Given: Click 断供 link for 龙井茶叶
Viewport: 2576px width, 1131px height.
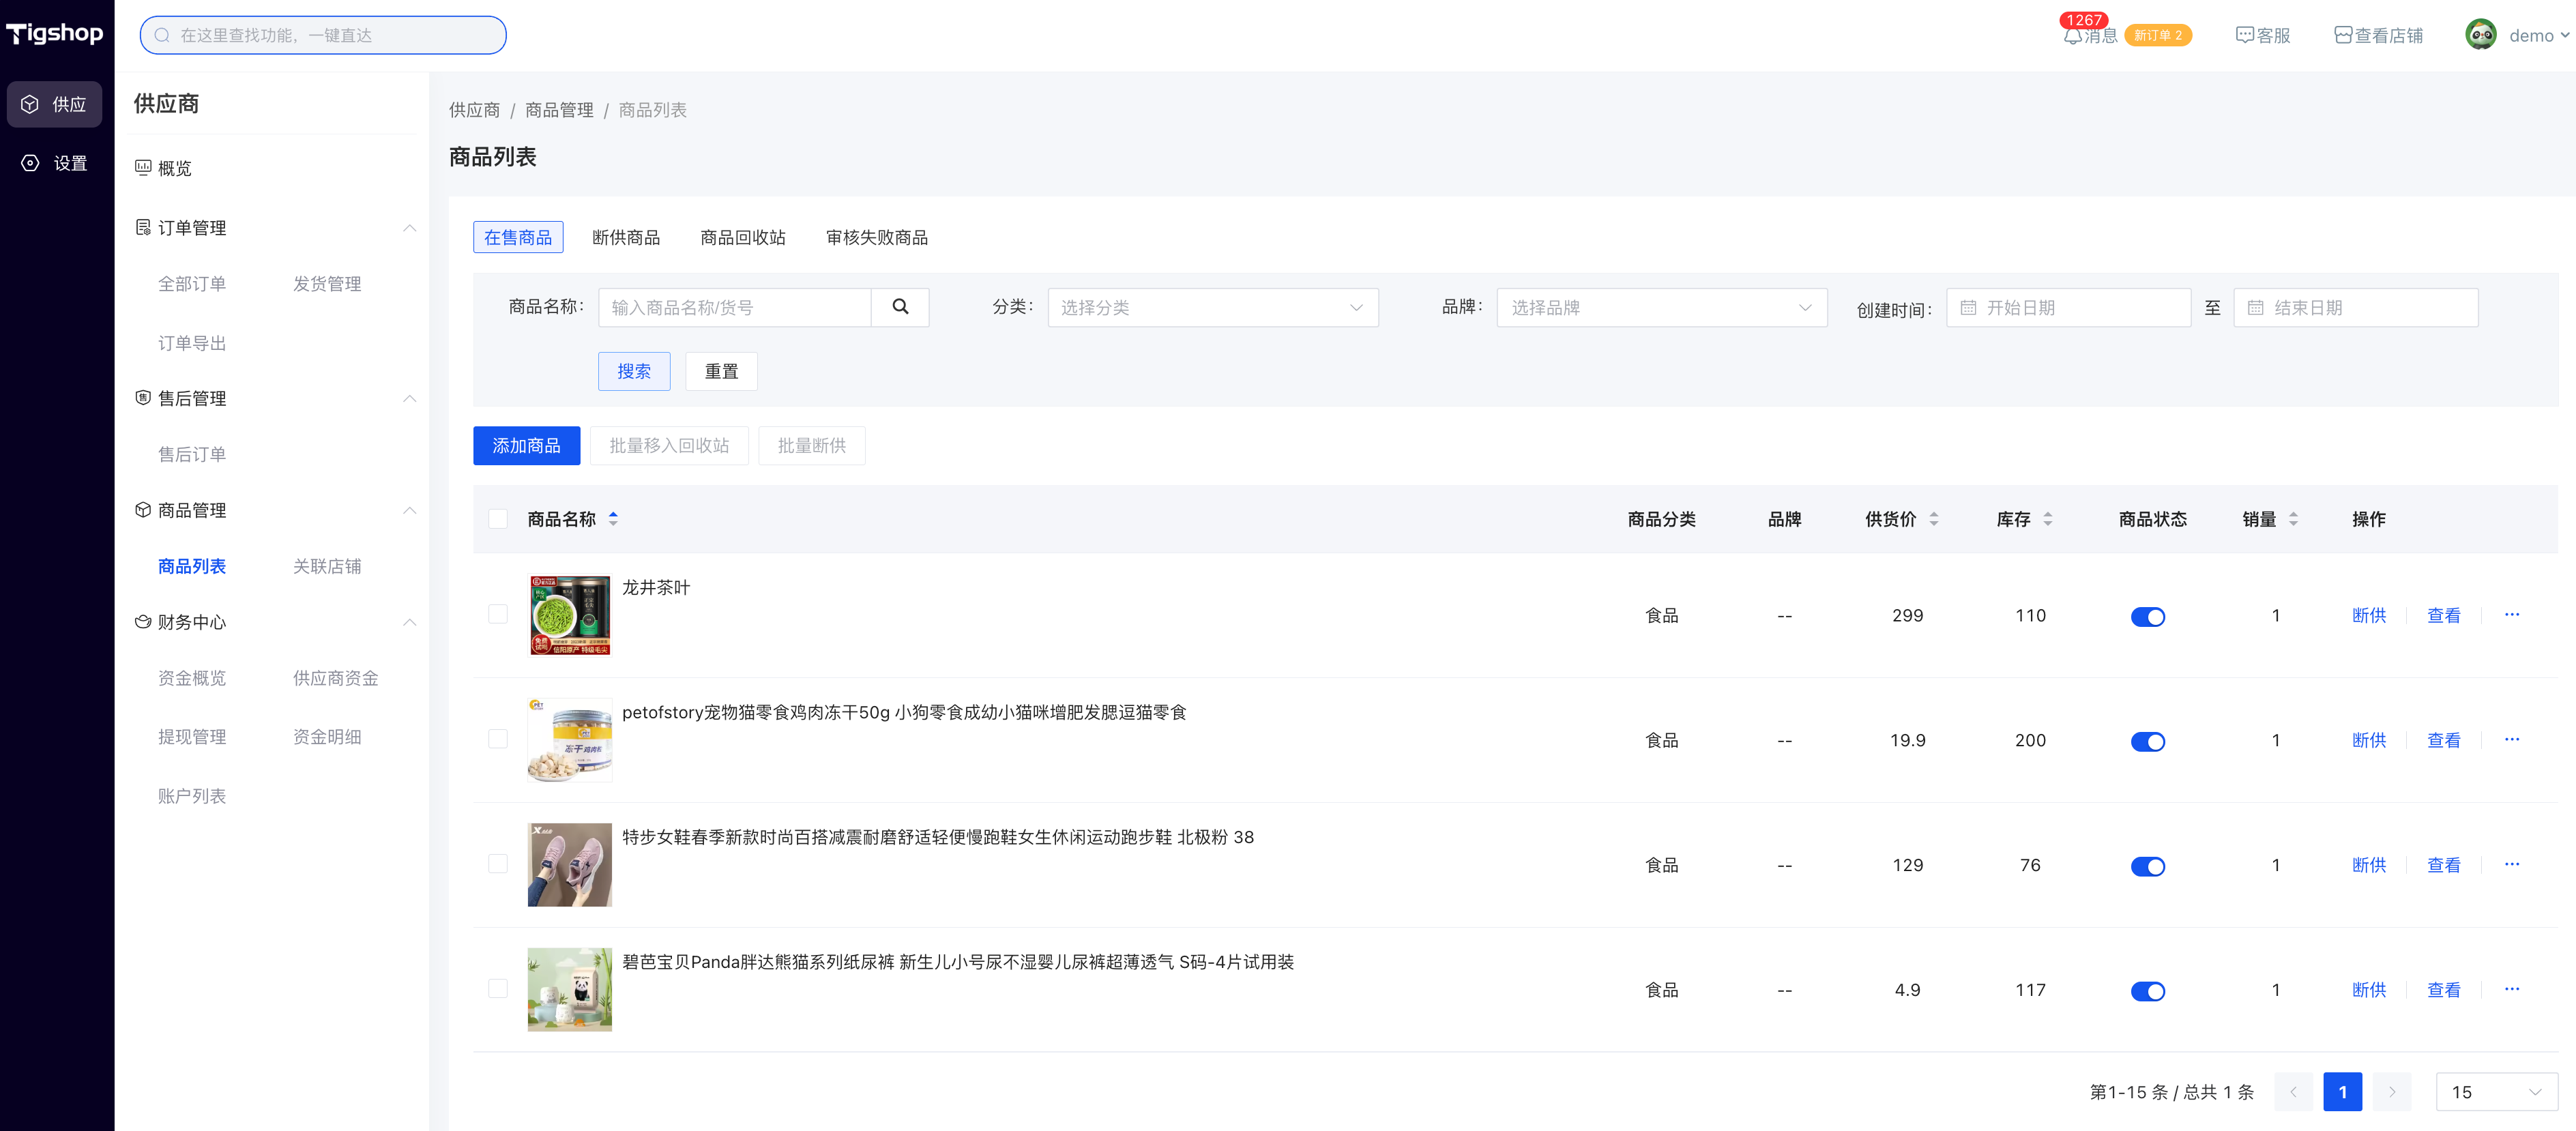Looking at the screenshot, I should tap(2369, 615).
